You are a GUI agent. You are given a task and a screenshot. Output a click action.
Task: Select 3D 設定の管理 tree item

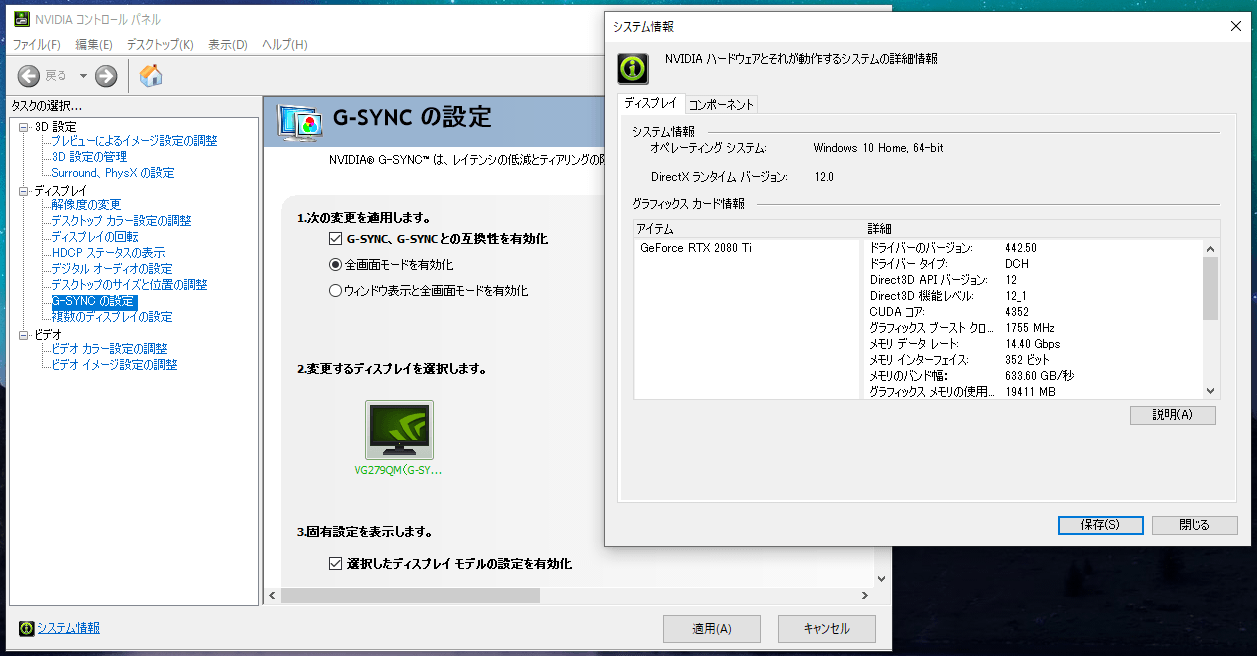click(89, 157)
